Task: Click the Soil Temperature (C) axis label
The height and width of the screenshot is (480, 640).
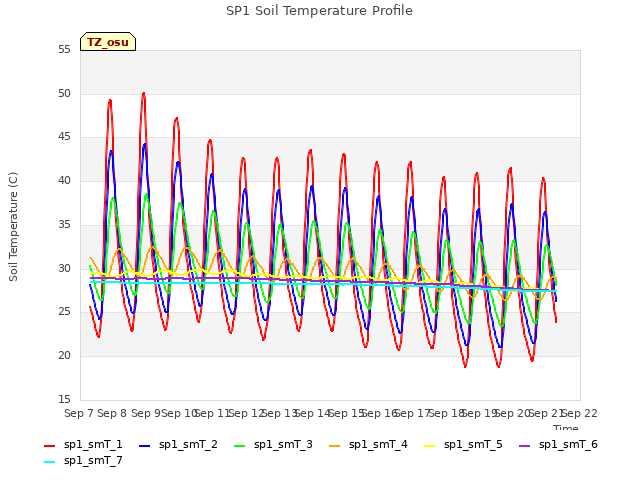Action: pos(13,227)
